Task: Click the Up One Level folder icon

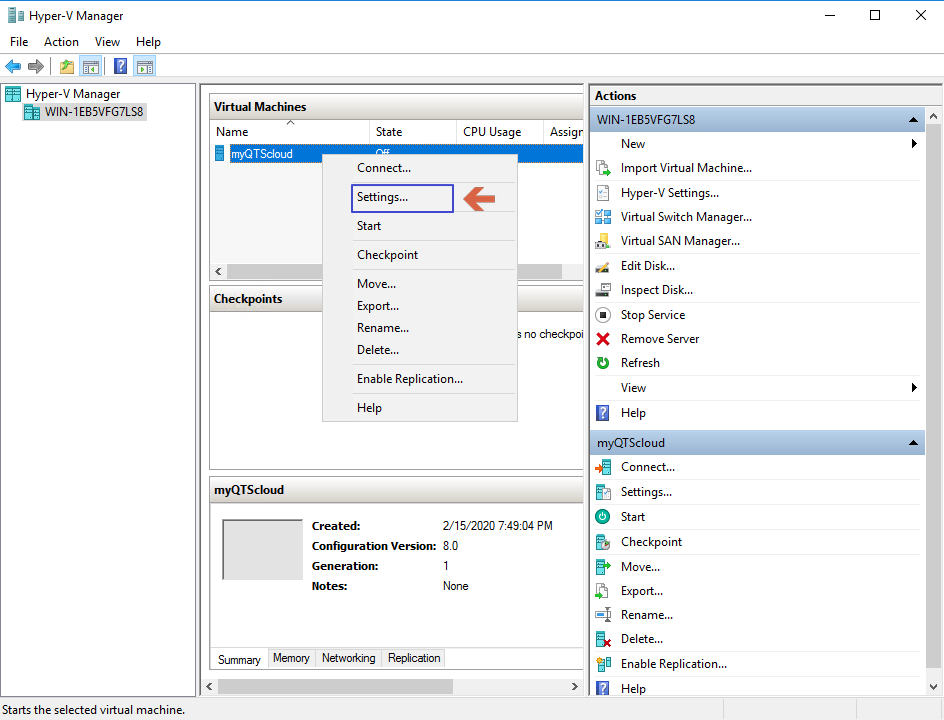Action: [x=67, y=66]
